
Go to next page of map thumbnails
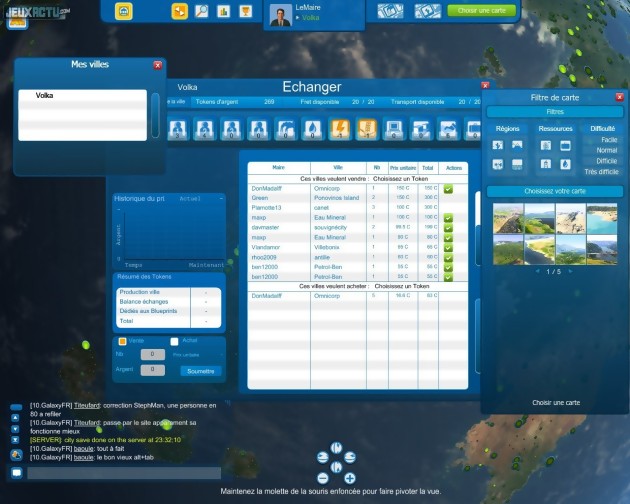click(x=573, y=271)
